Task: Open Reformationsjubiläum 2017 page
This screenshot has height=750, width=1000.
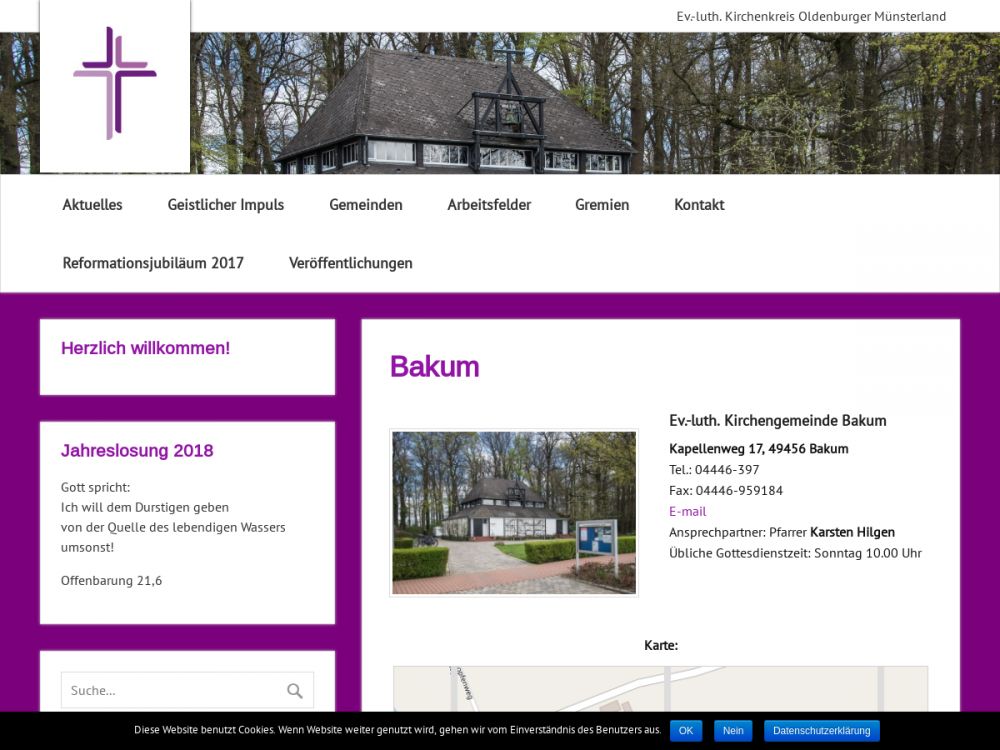Action: click(153, 263)
